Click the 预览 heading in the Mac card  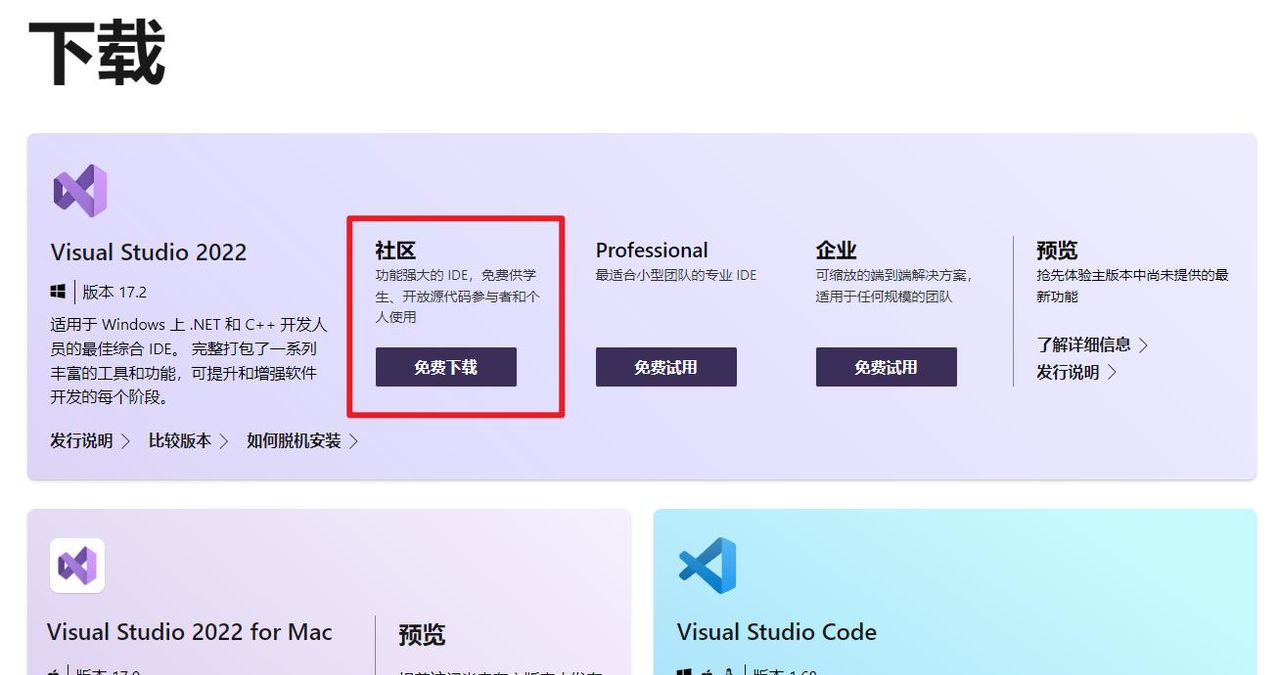click(x=422, y=635)
